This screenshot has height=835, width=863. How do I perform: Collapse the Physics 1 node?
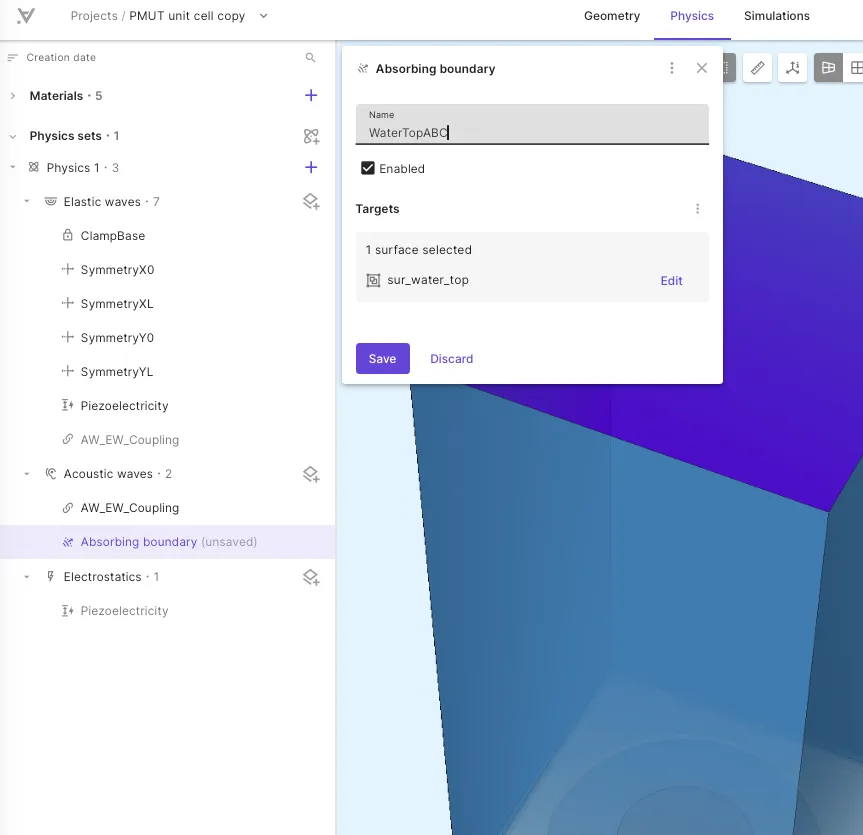pos(13,167)
